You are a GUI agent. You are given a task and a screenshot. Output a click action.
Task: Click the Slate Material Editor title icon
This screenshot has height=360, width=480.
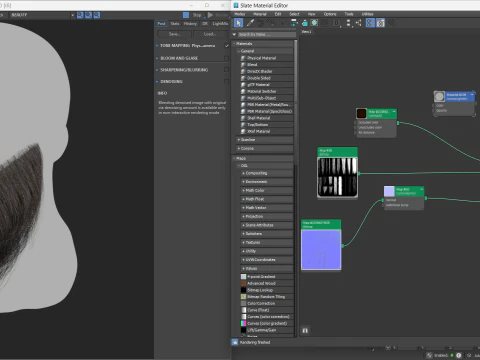(236, 5)
